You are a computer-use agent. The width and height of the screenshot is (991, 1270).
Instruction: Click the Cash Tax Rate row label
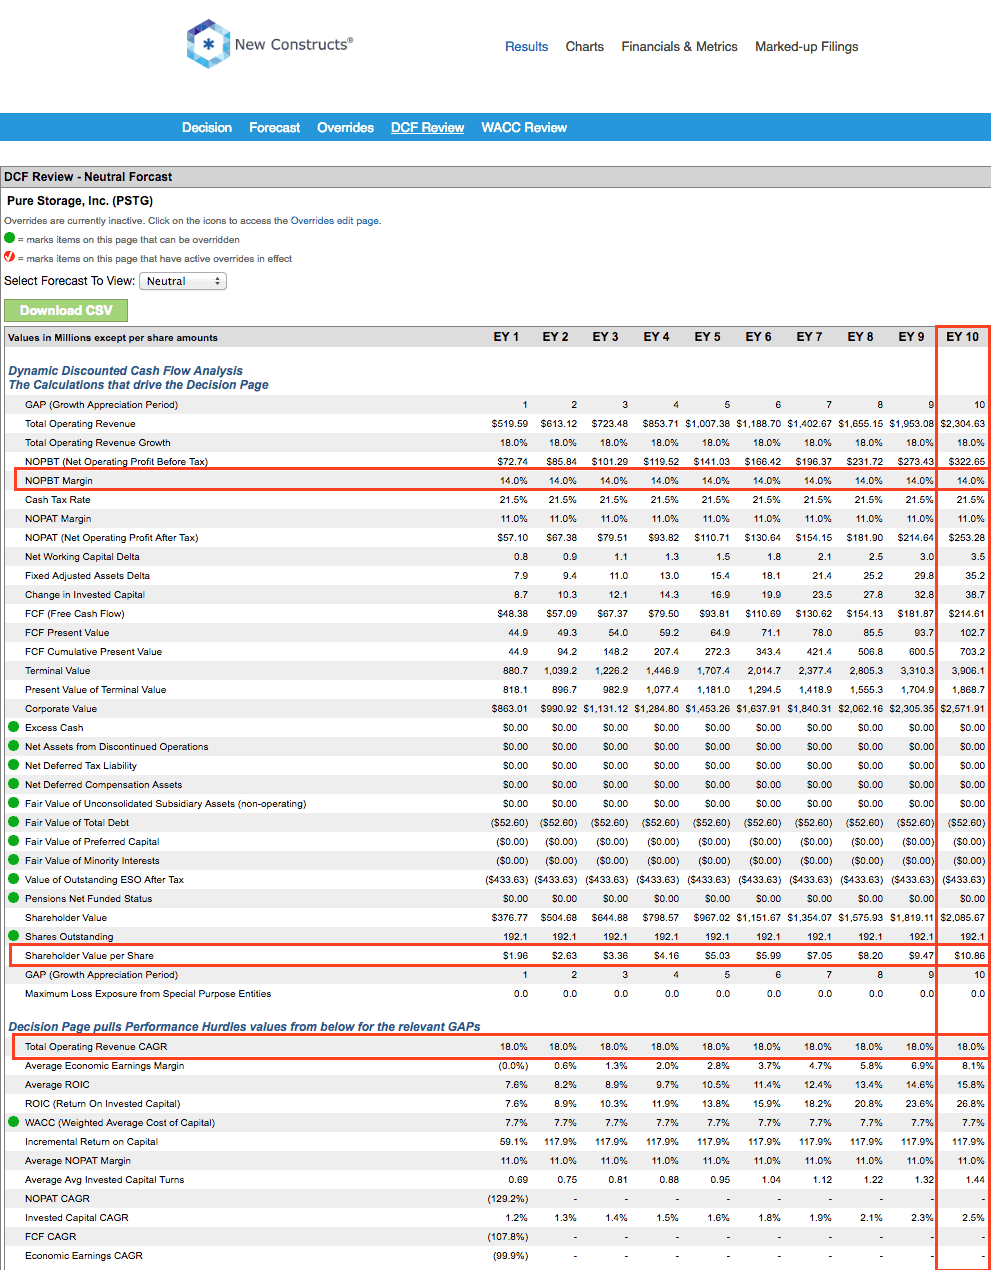(58, 500)
